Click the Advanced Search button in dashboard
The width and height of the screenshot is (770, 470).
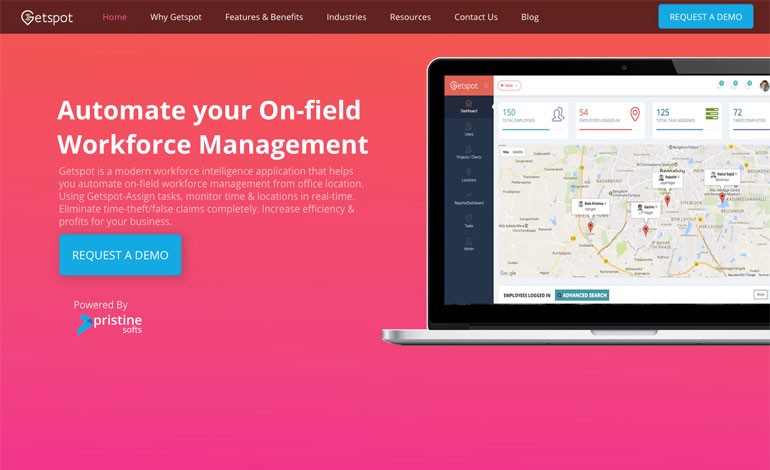(x=582, y=295)
